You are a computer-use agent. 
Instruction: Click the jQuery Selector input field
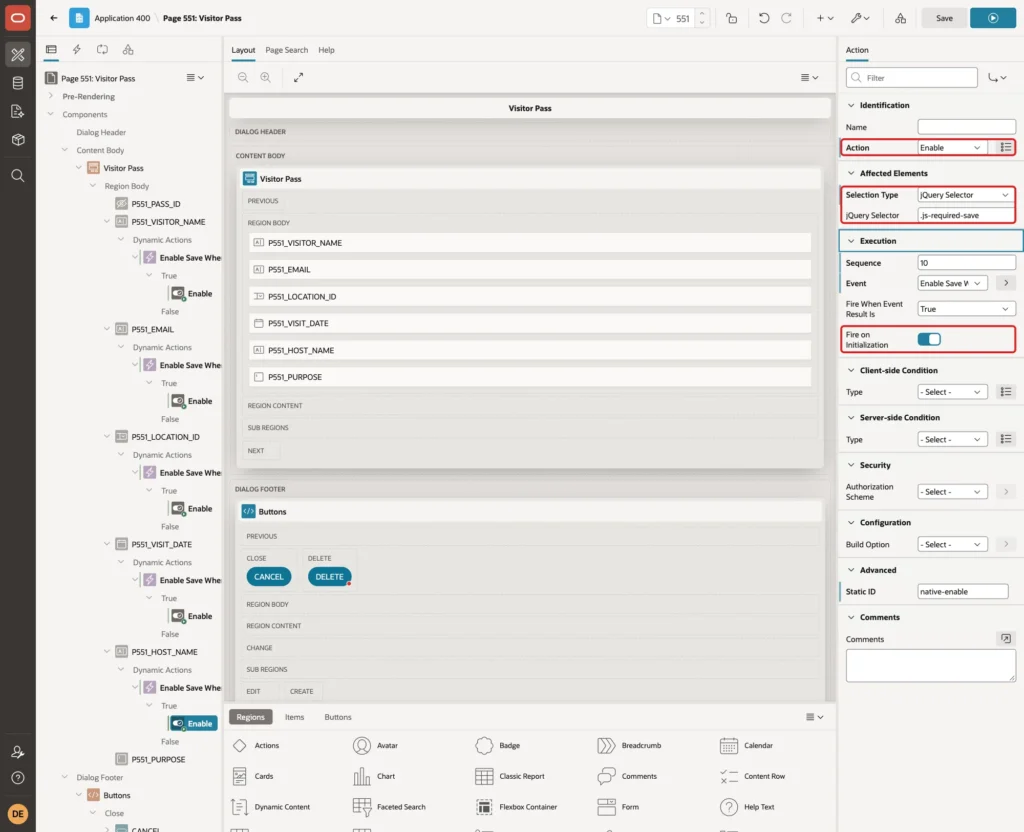tap(966, 215)
